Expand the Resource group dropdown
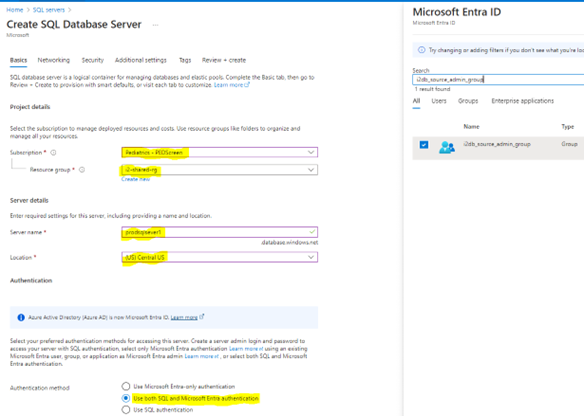The image size is (584, 416). (219, 170)
